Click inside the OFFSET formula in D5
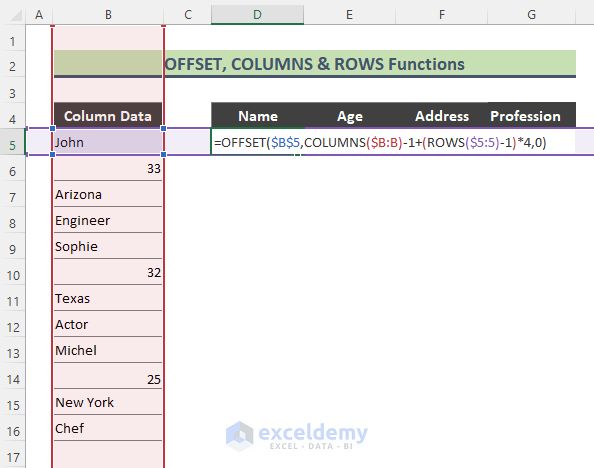This screenshot has width=594, height=468. click(x=380, y=142)
